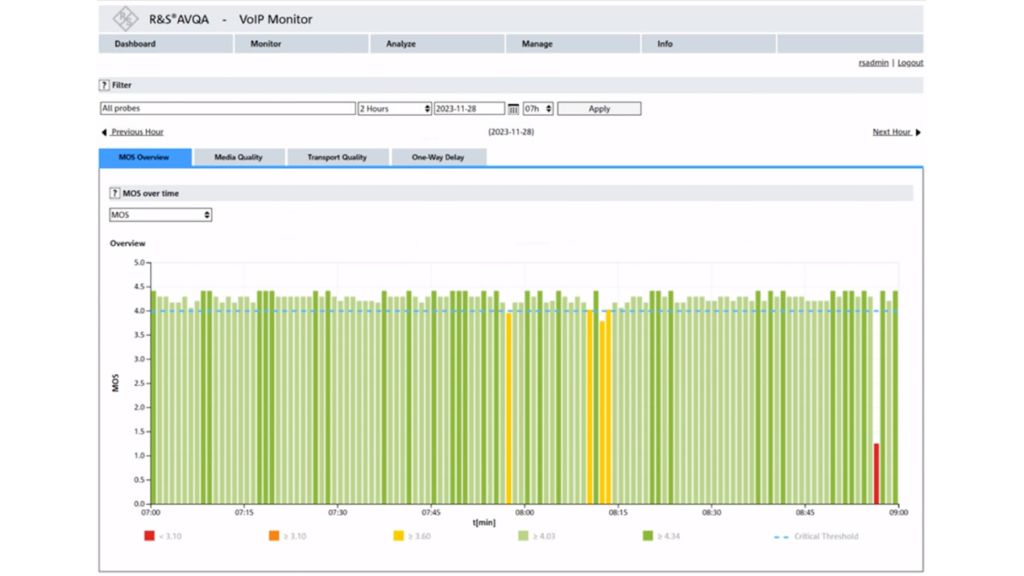Click the Filter help question mark icon

[x=103, y=85]
